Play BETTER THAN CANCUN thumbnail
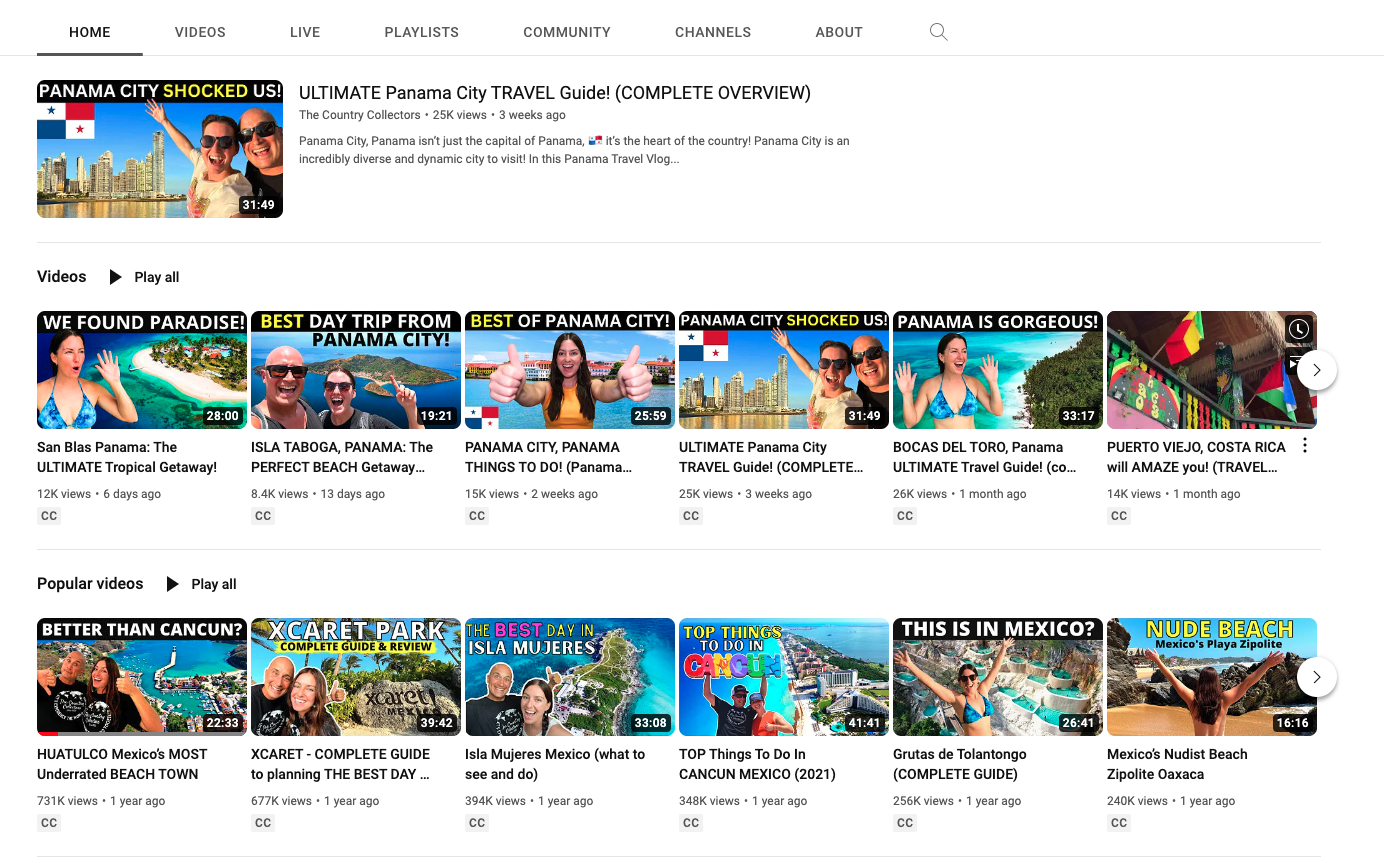The image size is (1384, 863). tap(142, 677)
